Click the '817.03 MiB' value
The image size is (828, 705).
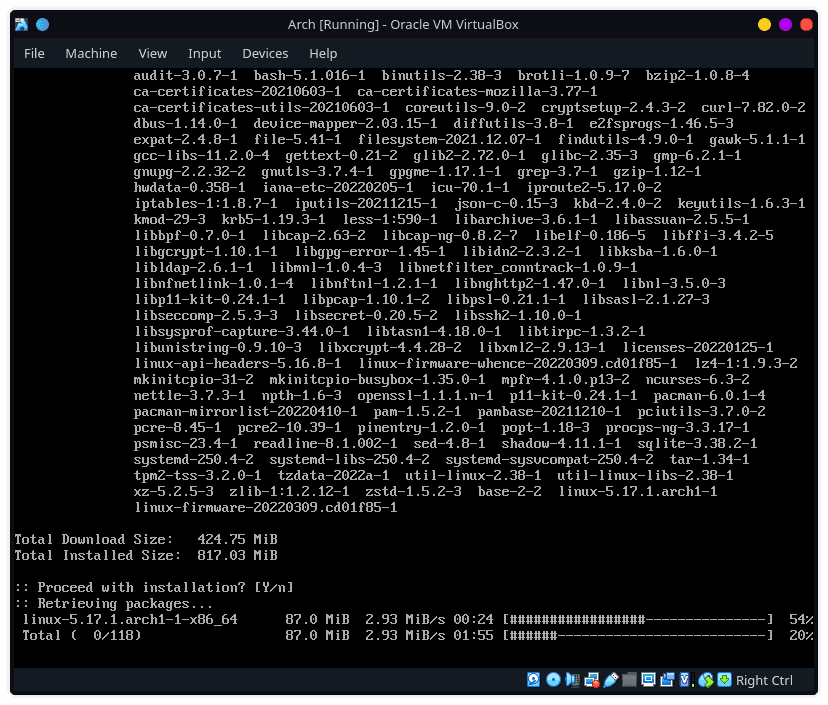pyautogui.click(x=237, y=554)
